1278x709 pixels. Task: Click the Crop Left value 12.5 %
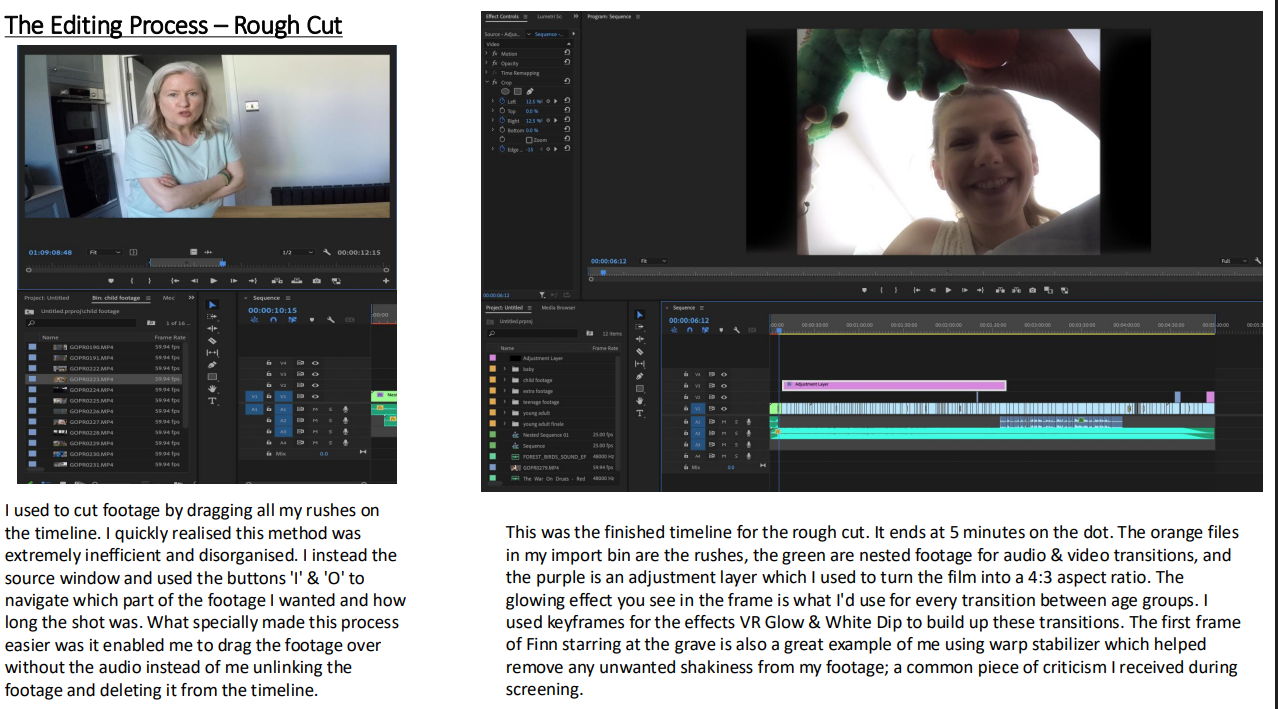[x=533, y=101]
